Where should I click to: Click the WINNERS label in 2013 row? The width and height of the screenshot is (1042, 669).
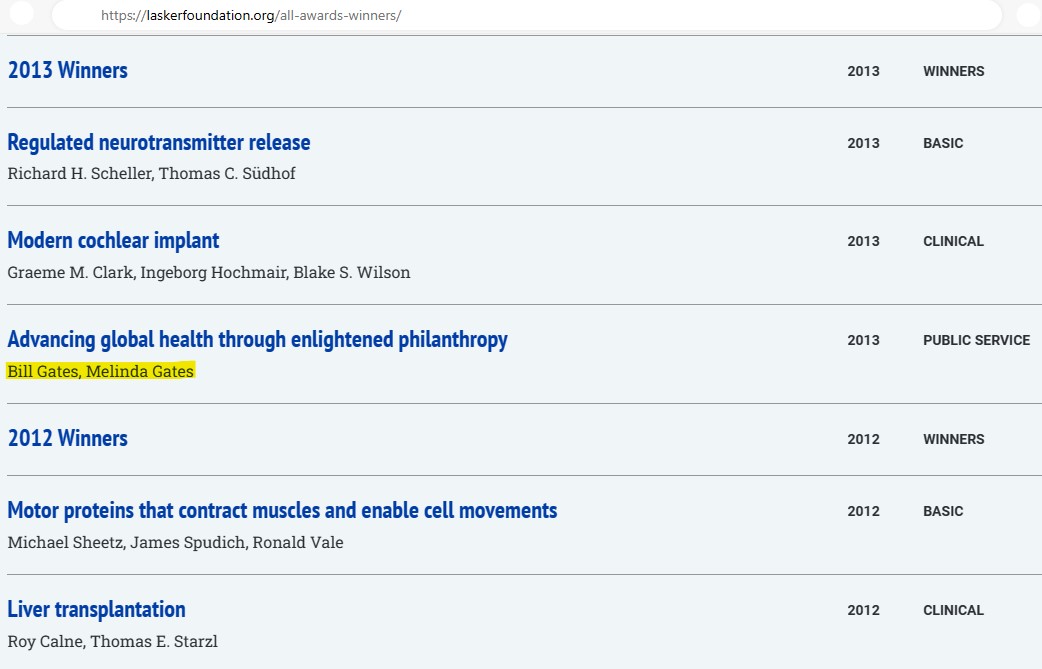tap(954, 72)
